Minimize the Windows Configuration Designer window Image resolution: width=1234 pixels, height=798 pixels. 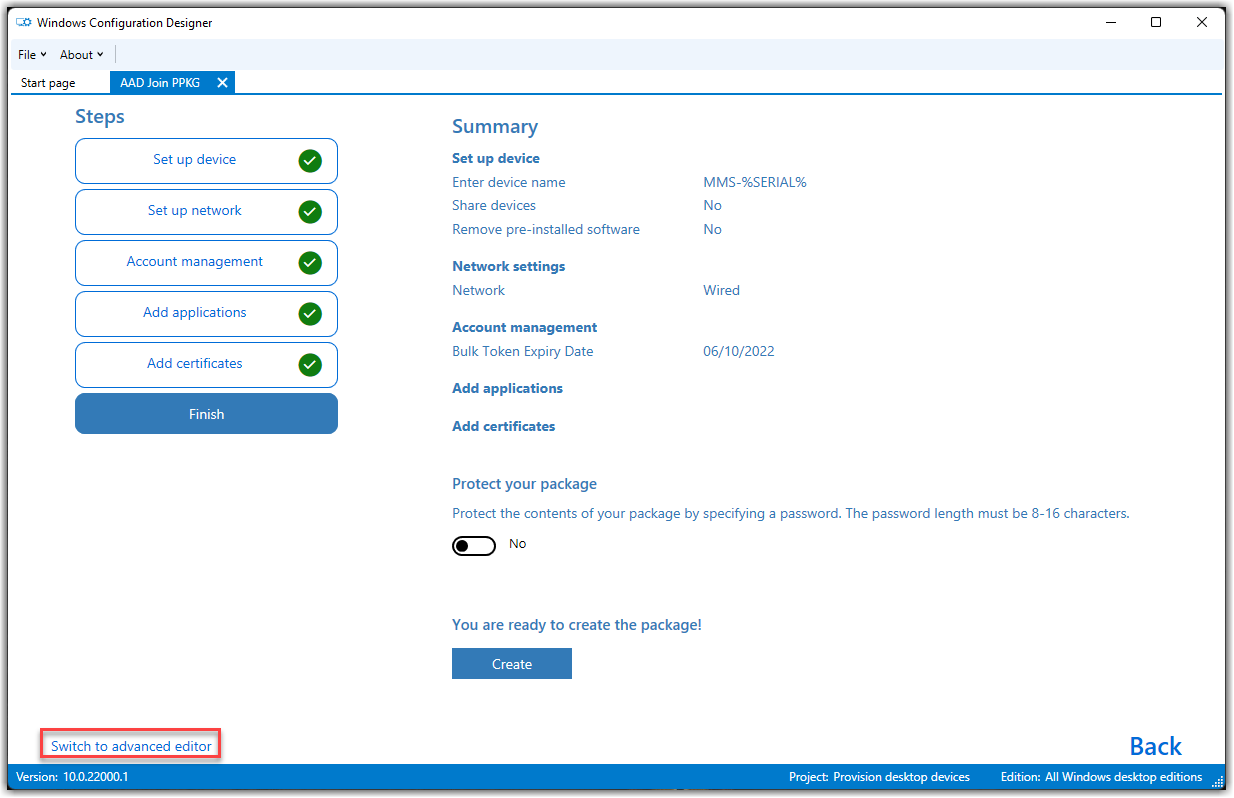(x=1110, y=22)
